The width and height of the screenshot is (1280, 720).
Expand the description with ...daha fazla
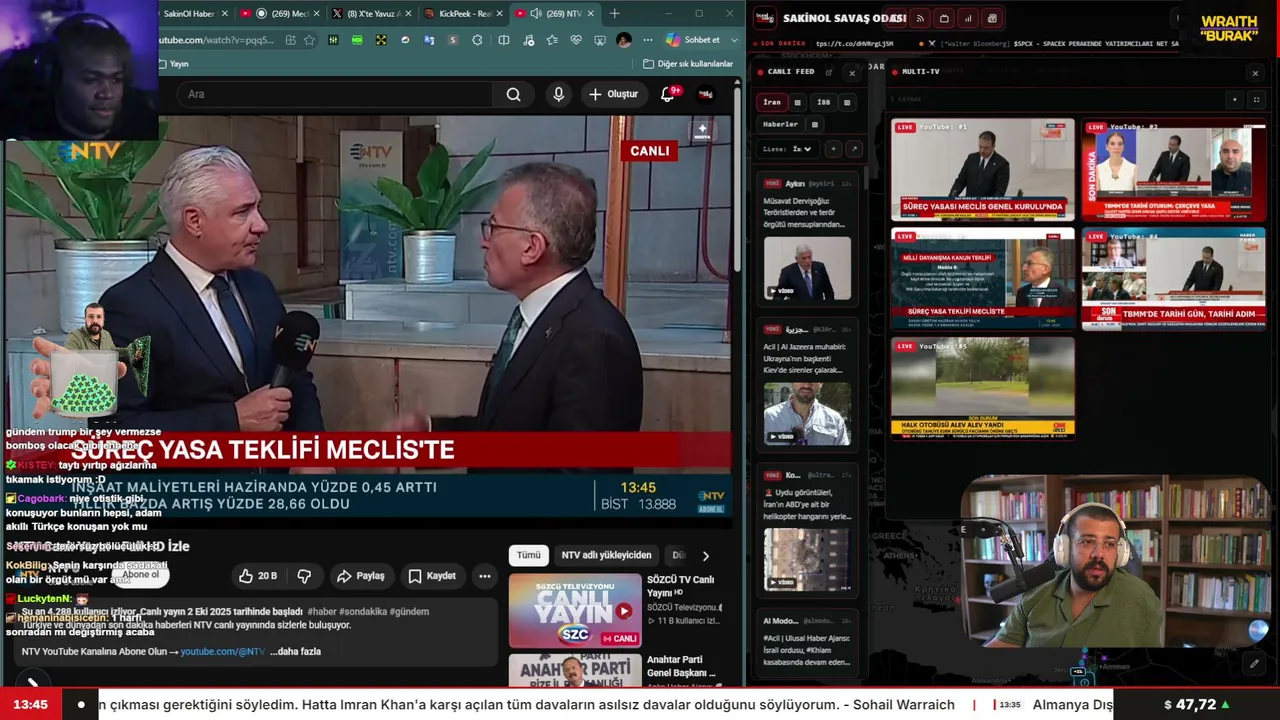tap(296, 652)
